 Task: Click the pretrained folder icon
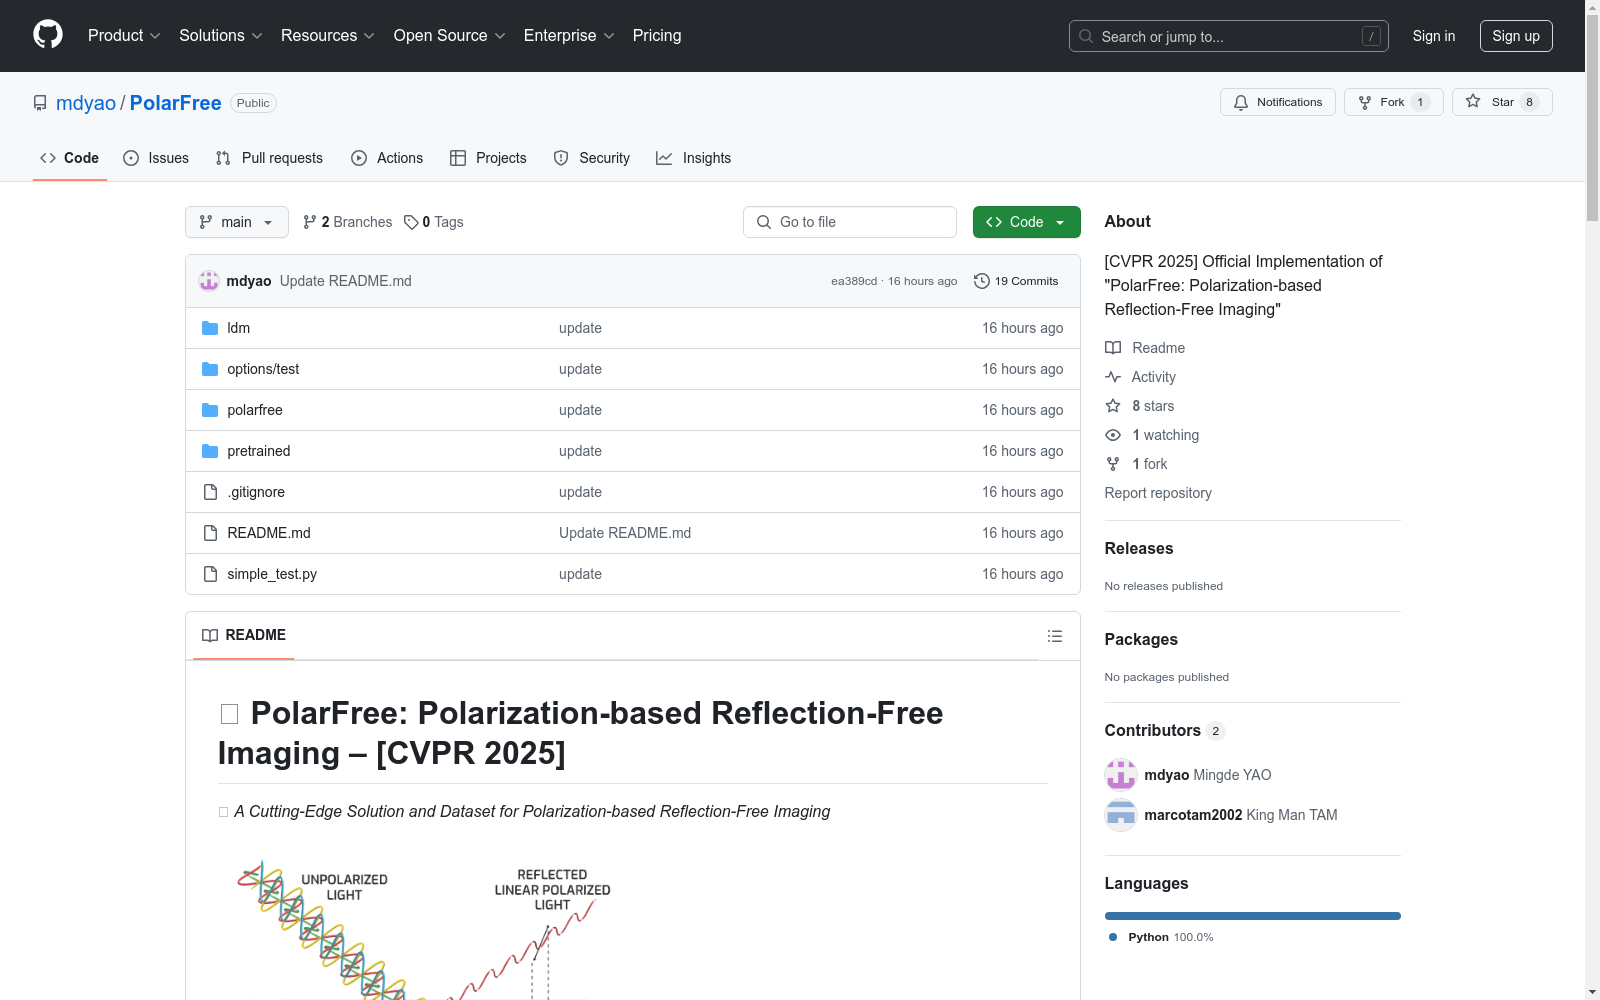(210, 451)
